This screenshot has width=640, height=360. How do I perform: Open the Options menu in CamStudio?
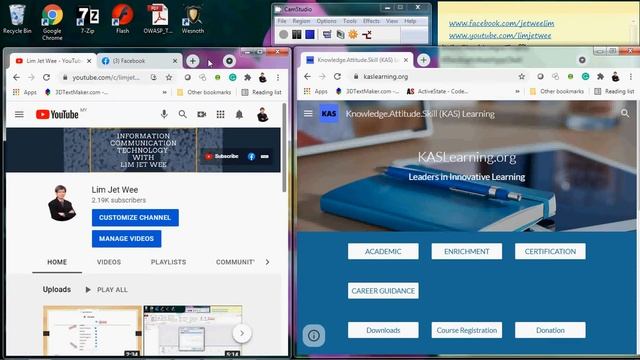[327, 21]
